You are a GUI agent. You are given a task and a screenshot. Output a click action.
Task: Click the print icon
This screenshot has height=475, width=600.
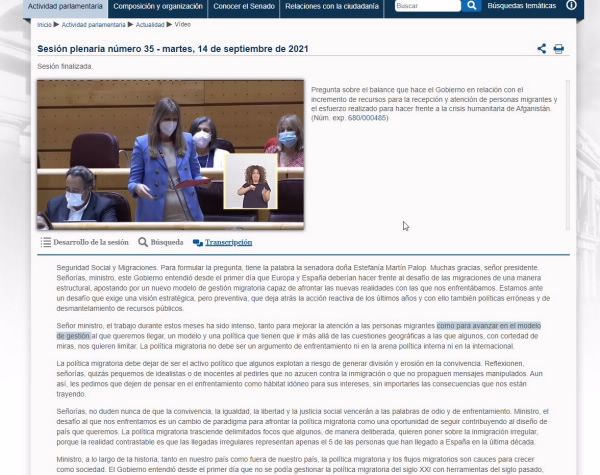pos(559,49)
